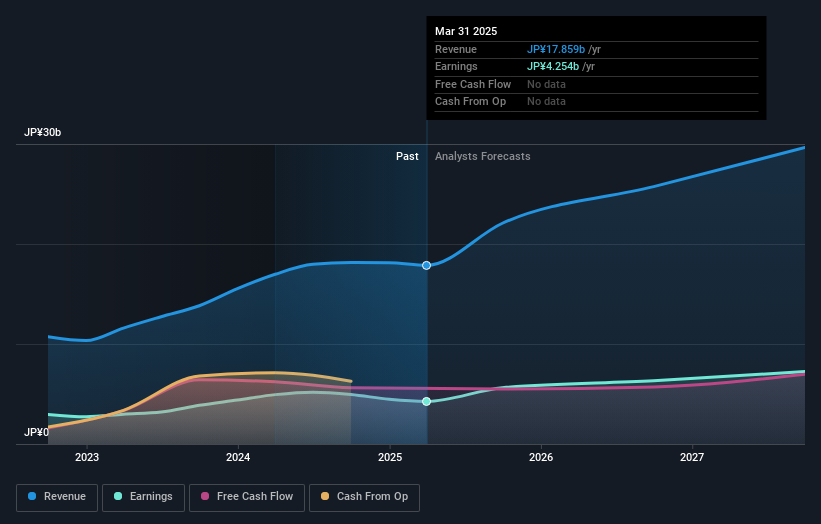Click the pink Free Cash Flow legend dot

(205, 496)
